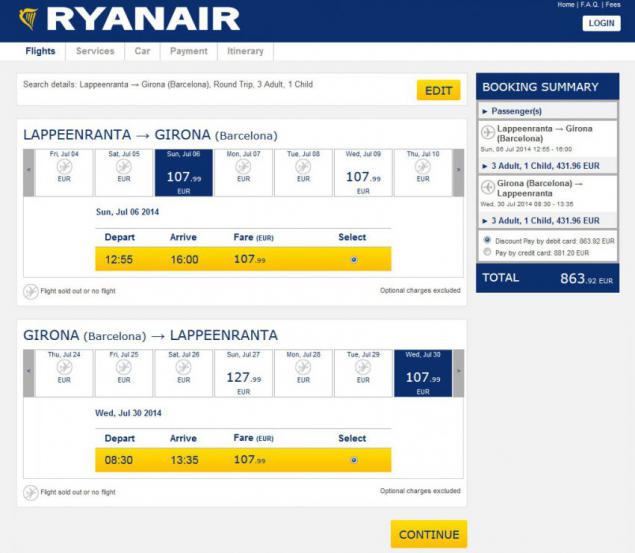Choose Pay by credit card option
This screenshot has width=635, height=553.
pyautogui.click(x=487, y=252)
